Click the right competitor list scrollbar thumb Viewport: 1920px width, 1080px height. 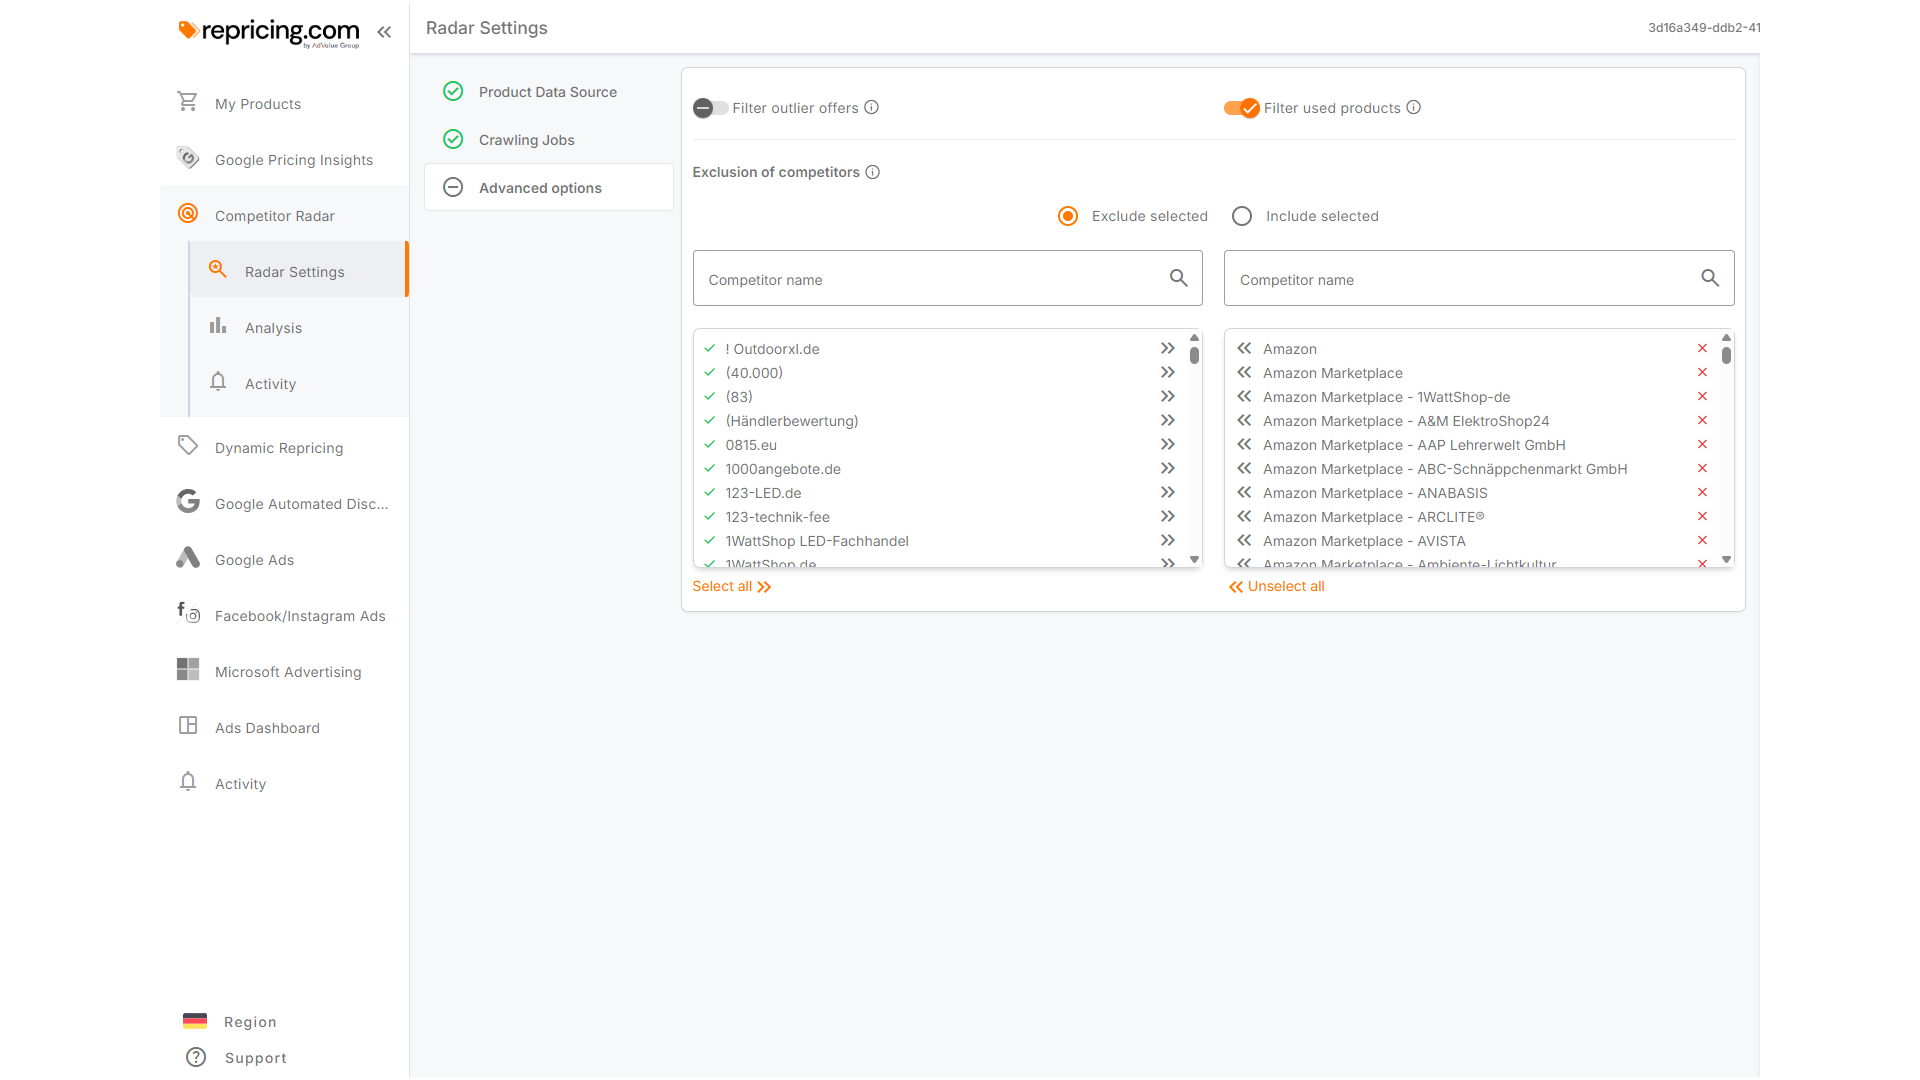(x=1726, y=355)
